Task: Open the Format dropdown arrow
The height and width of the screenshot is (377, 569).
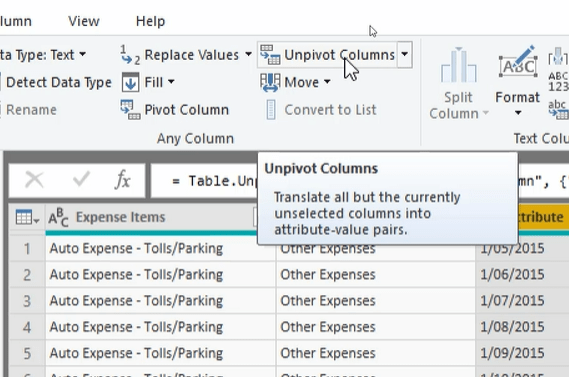Action: pos(518,113)
